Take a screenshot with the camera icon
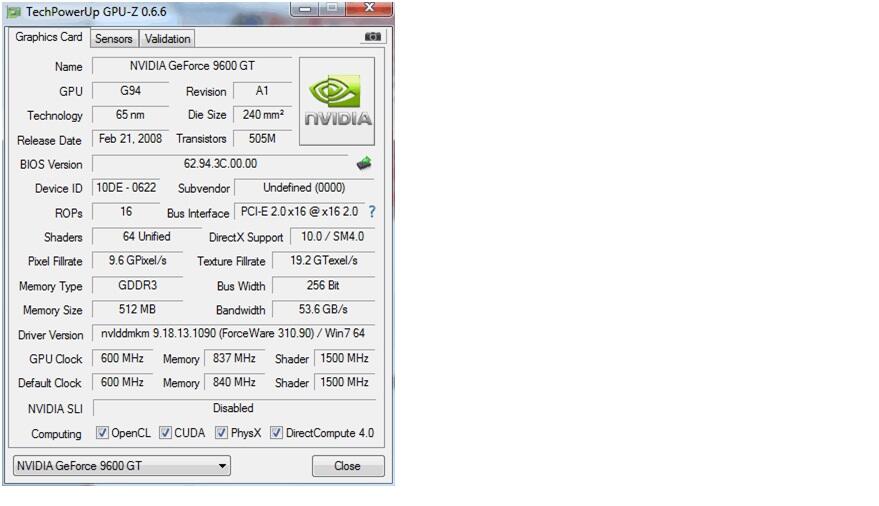The image size is (879, 506). [x=373, y=36]
